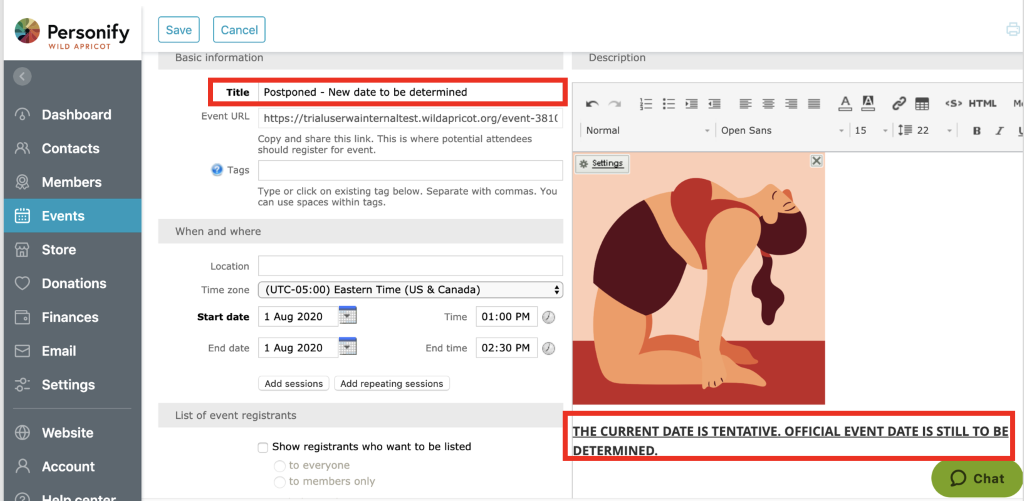Click the Tags input field

coord(410,170)
